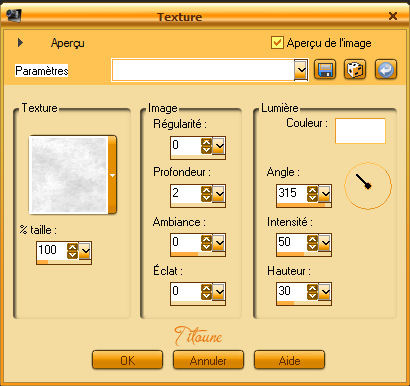The height and width of the screenshot is (386, 410).
Task: Increase Régularité with the up arrow
Action: (206, 142)
